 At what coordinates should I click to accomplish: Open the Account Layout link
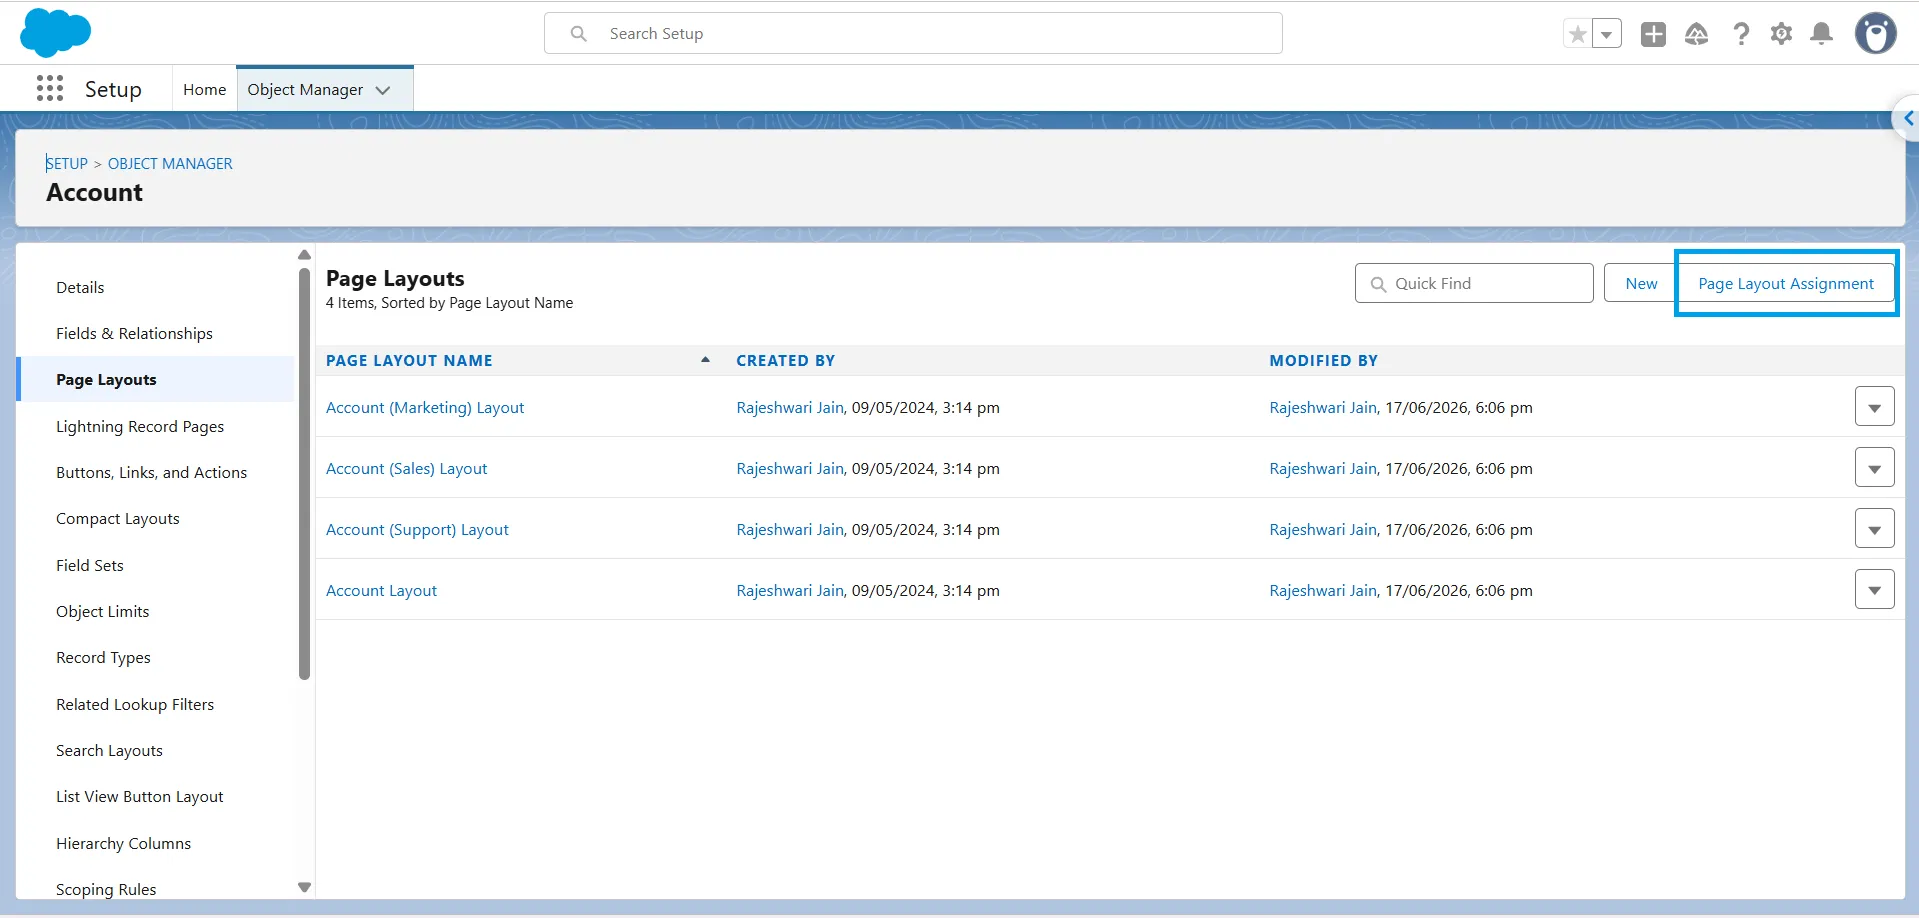(381, 590)
